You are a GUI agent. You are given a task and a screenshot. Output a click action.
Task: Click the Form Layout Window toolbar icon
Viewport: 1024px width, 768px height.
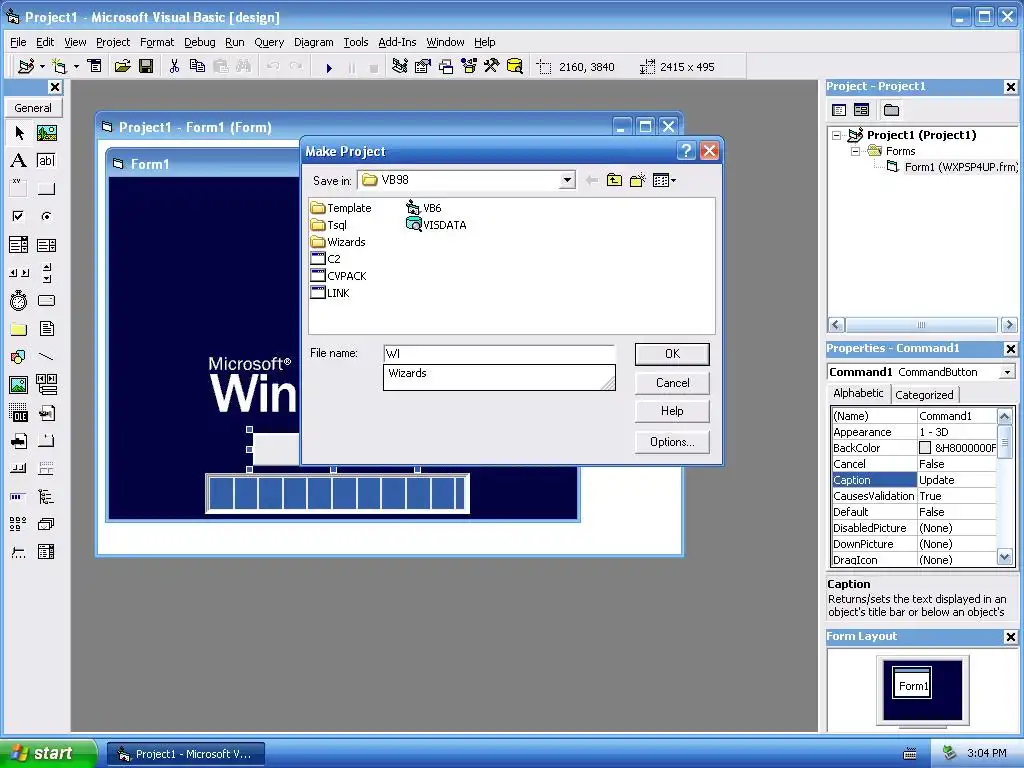[x=446, y=66]
